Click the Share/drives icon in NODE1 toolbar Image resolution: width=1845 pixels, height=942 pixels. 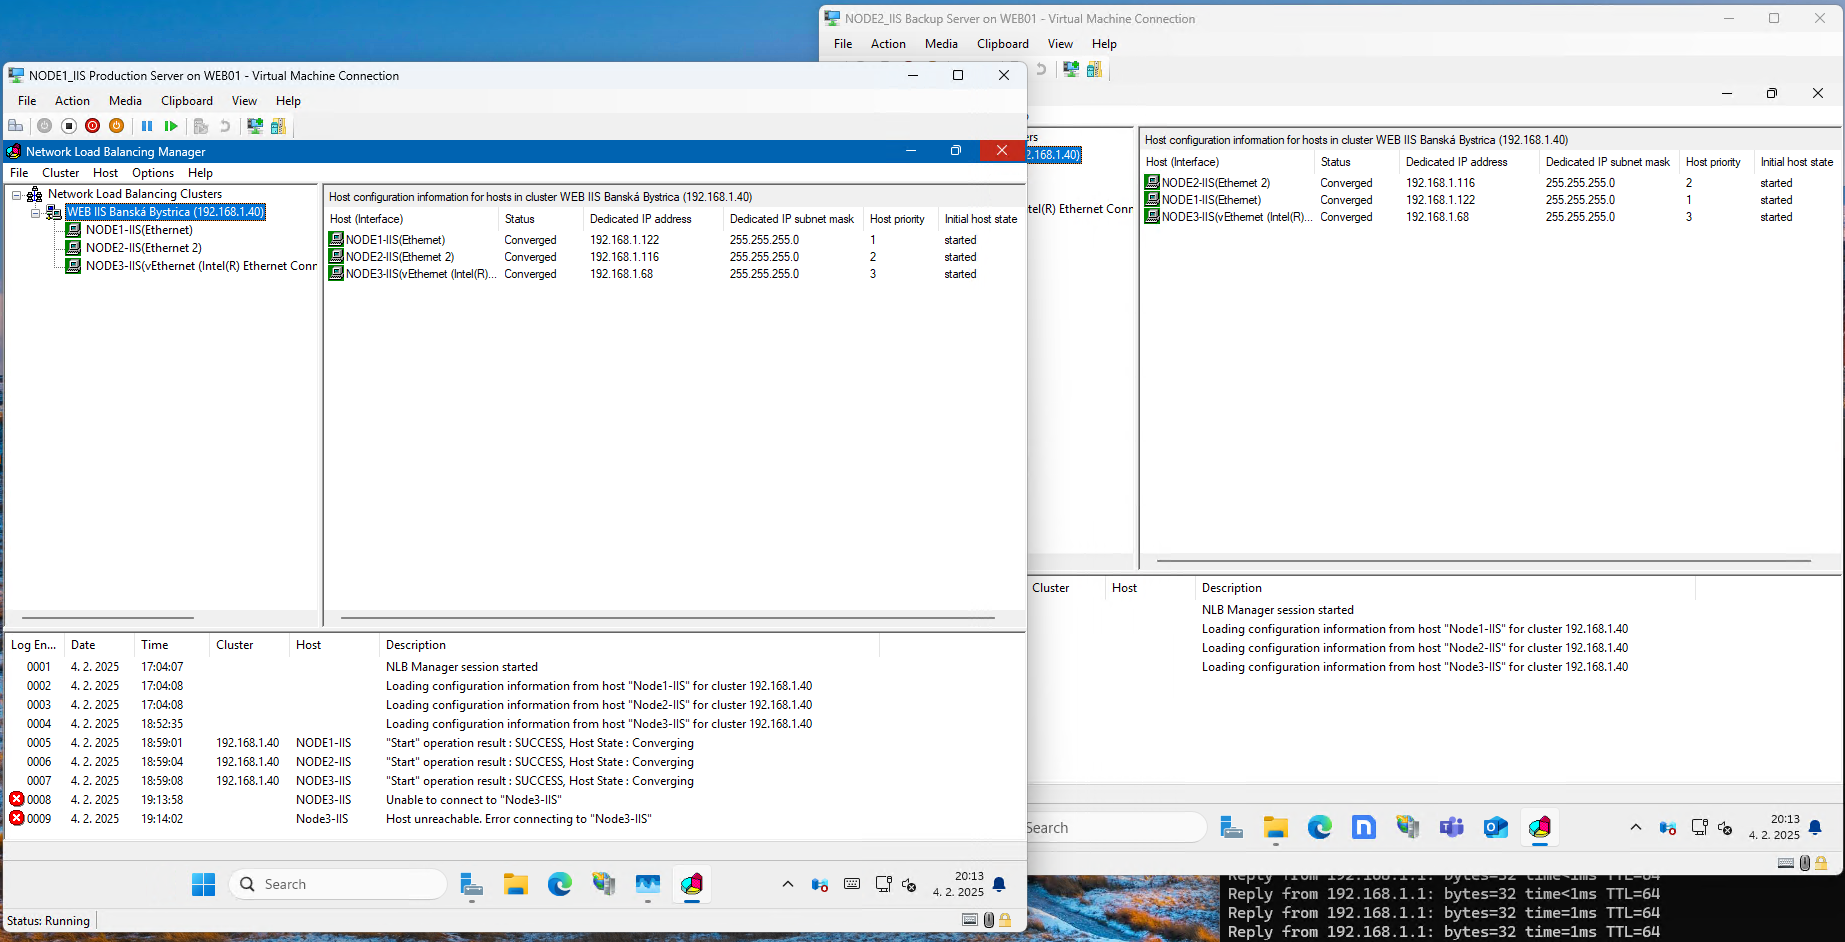point(279,126)
